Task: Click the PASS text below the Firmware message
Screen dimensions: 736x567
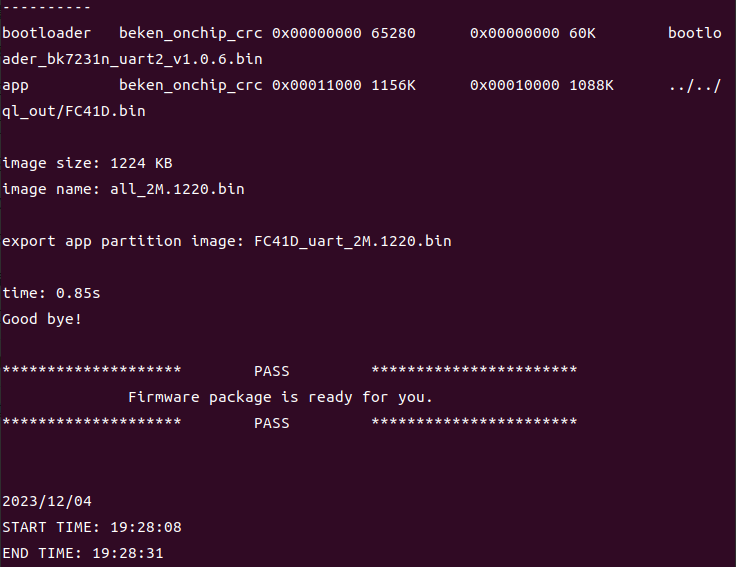Action: click(271, 423)
